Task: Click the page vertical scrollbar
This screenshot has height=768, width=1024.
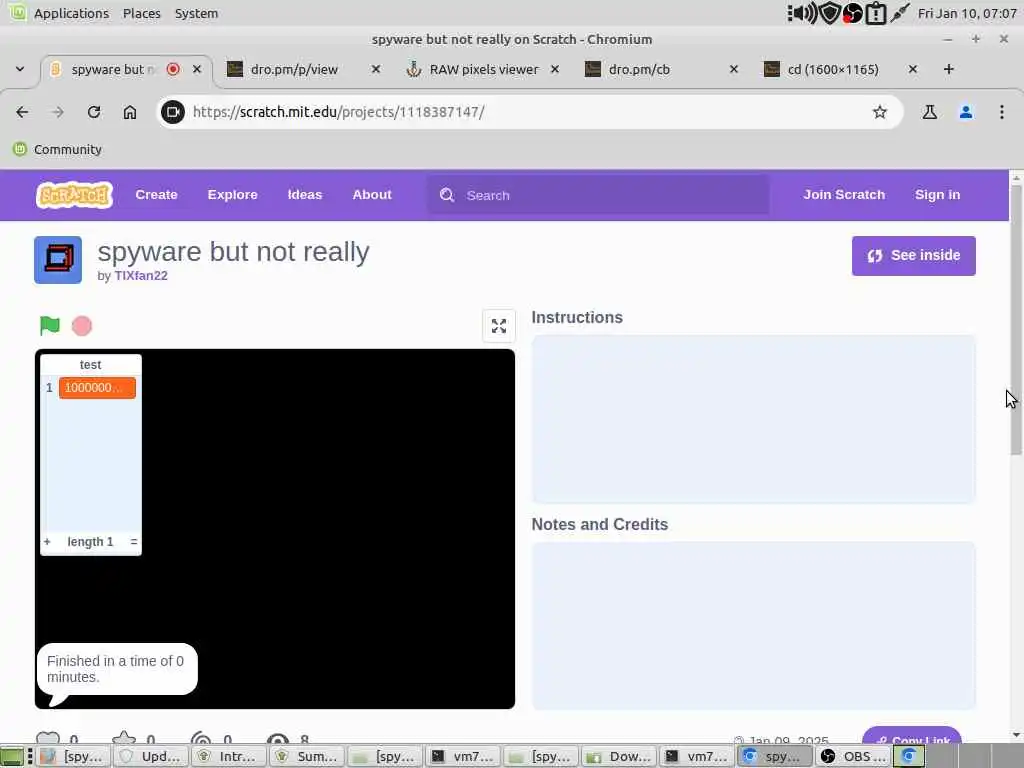Action: coord(1016,319)
